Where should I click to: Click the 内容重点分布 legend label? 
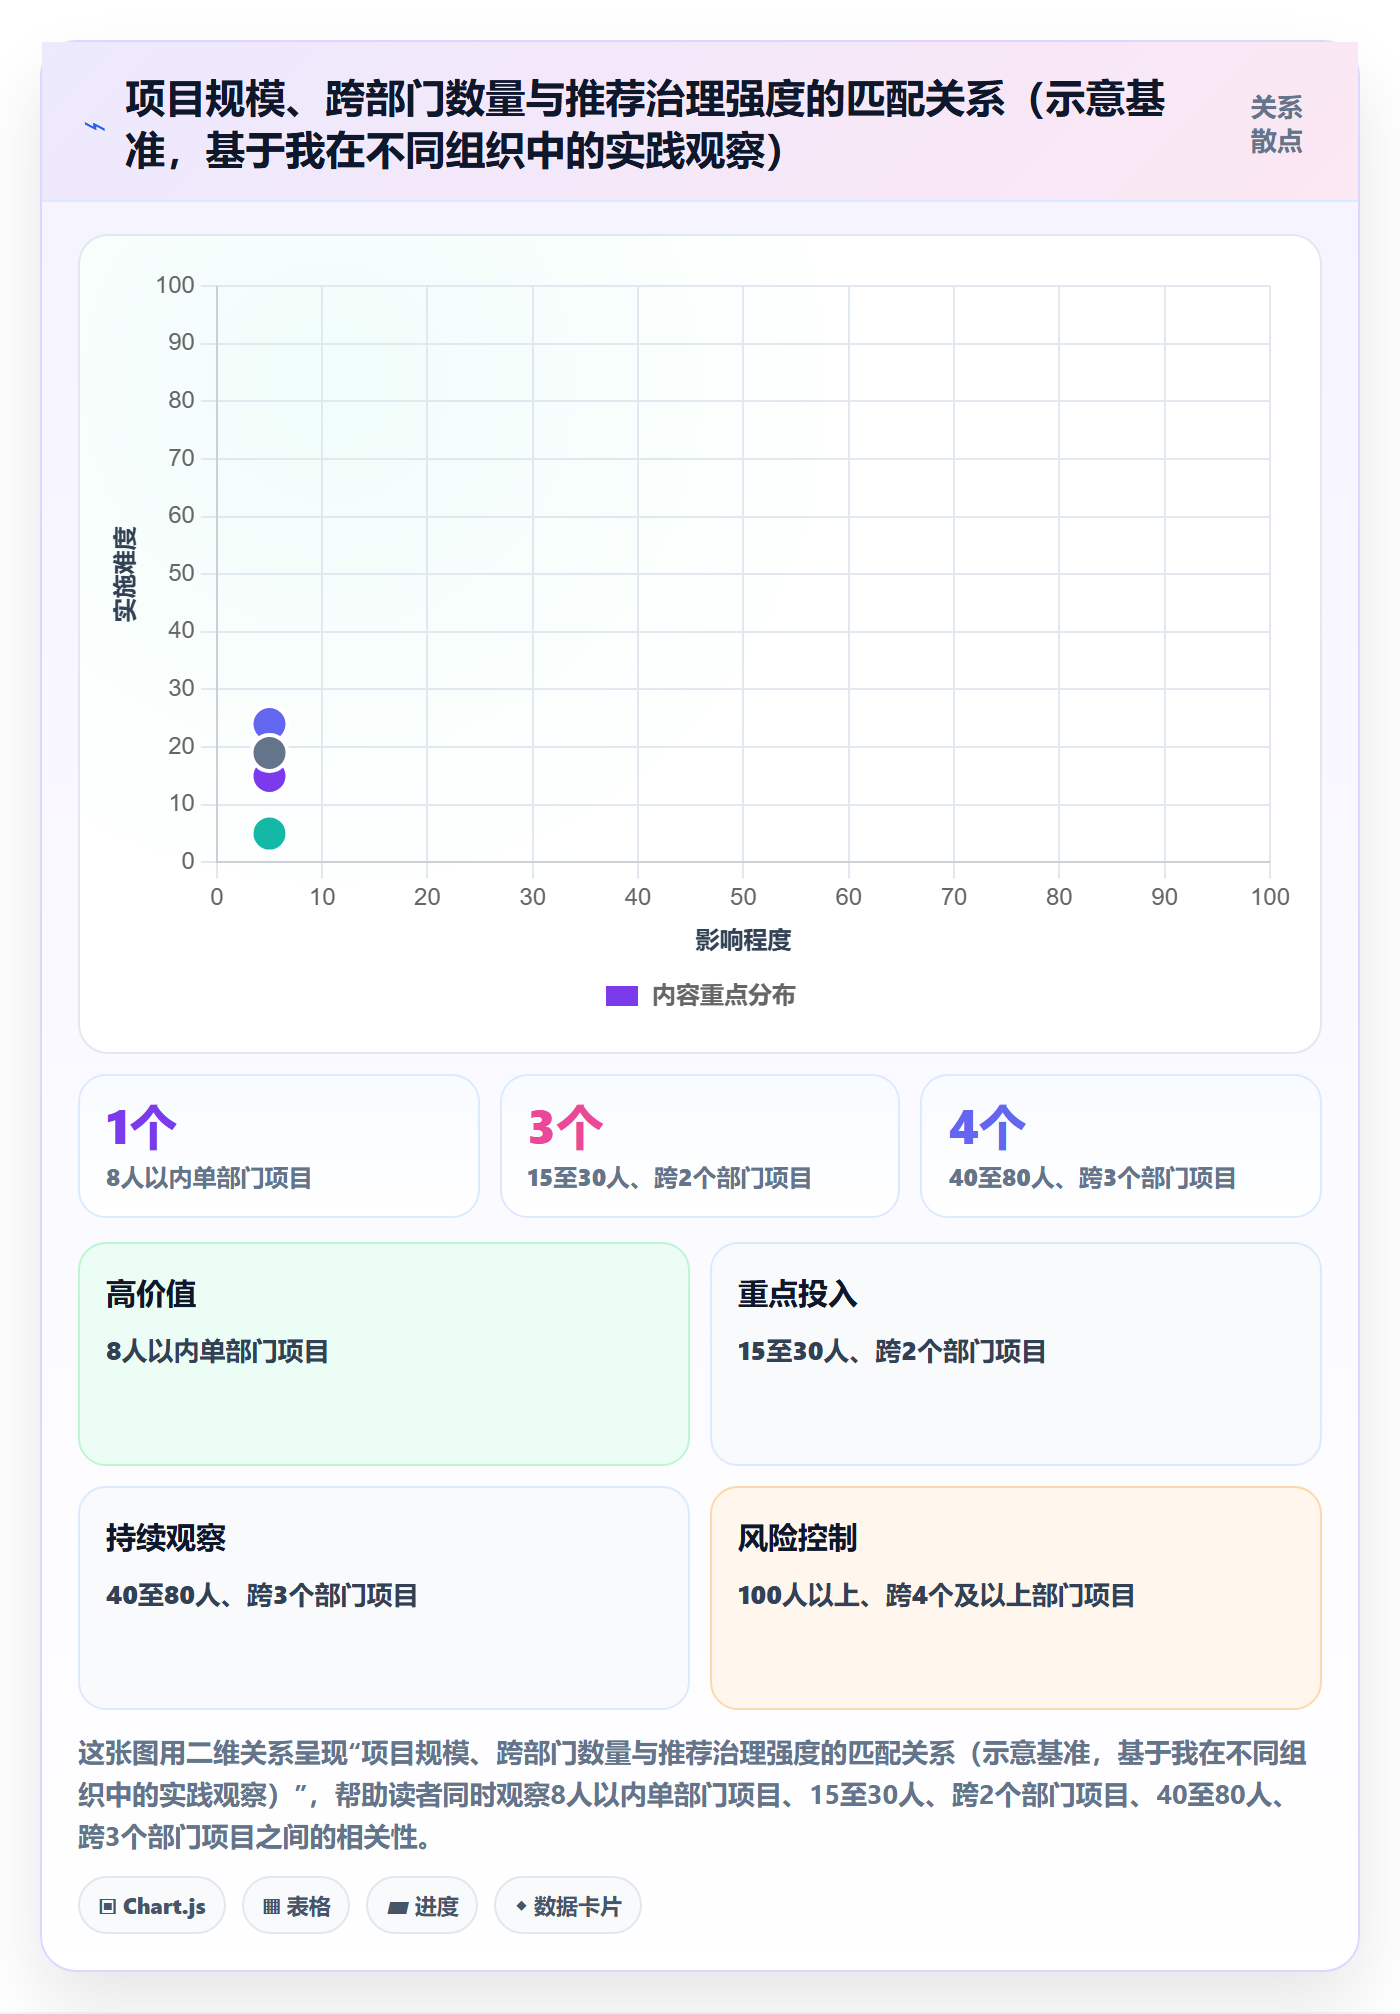pos(724,996)
